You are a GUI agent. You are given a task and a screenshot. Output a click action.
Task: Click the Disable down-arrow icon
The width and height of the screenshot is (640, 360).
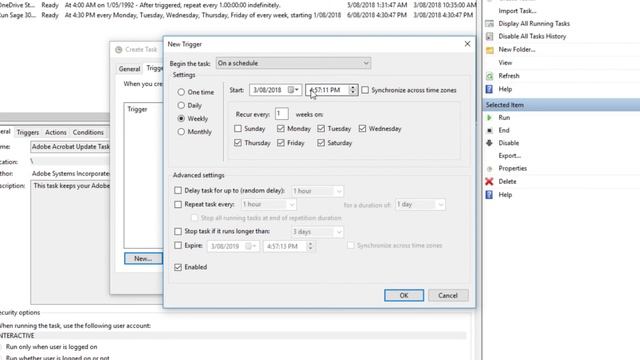(x=489, y=143)
